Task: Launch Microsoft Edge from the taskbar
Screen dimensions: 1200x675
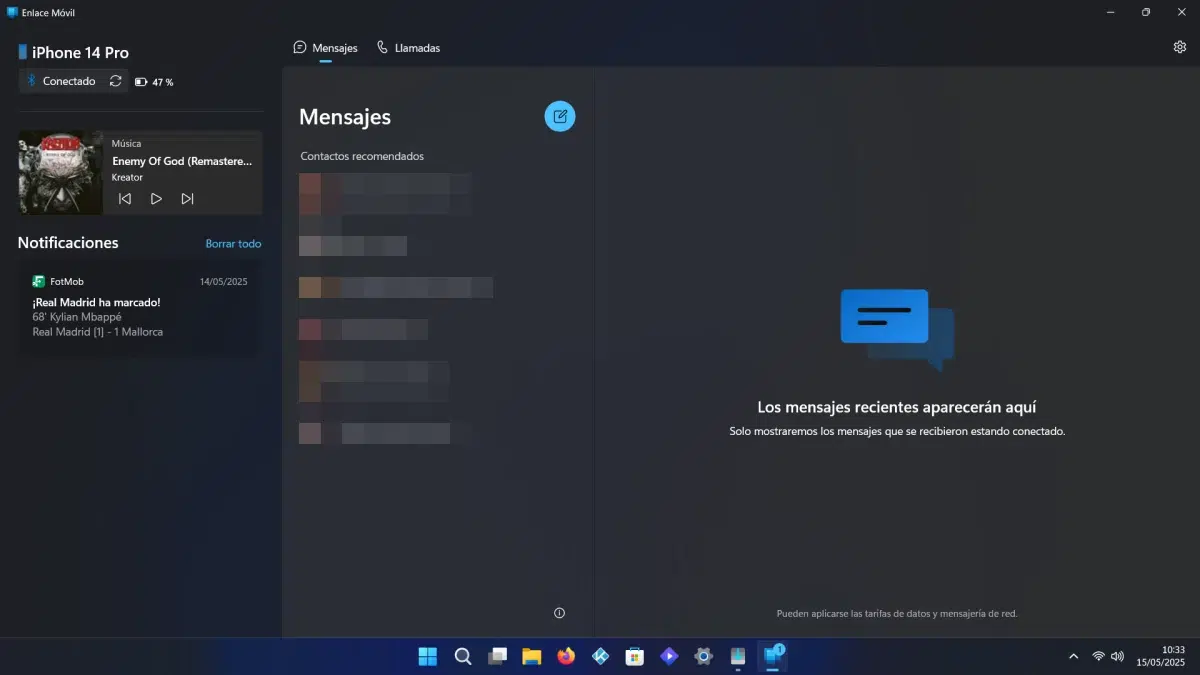Action: tap(566, 656)
